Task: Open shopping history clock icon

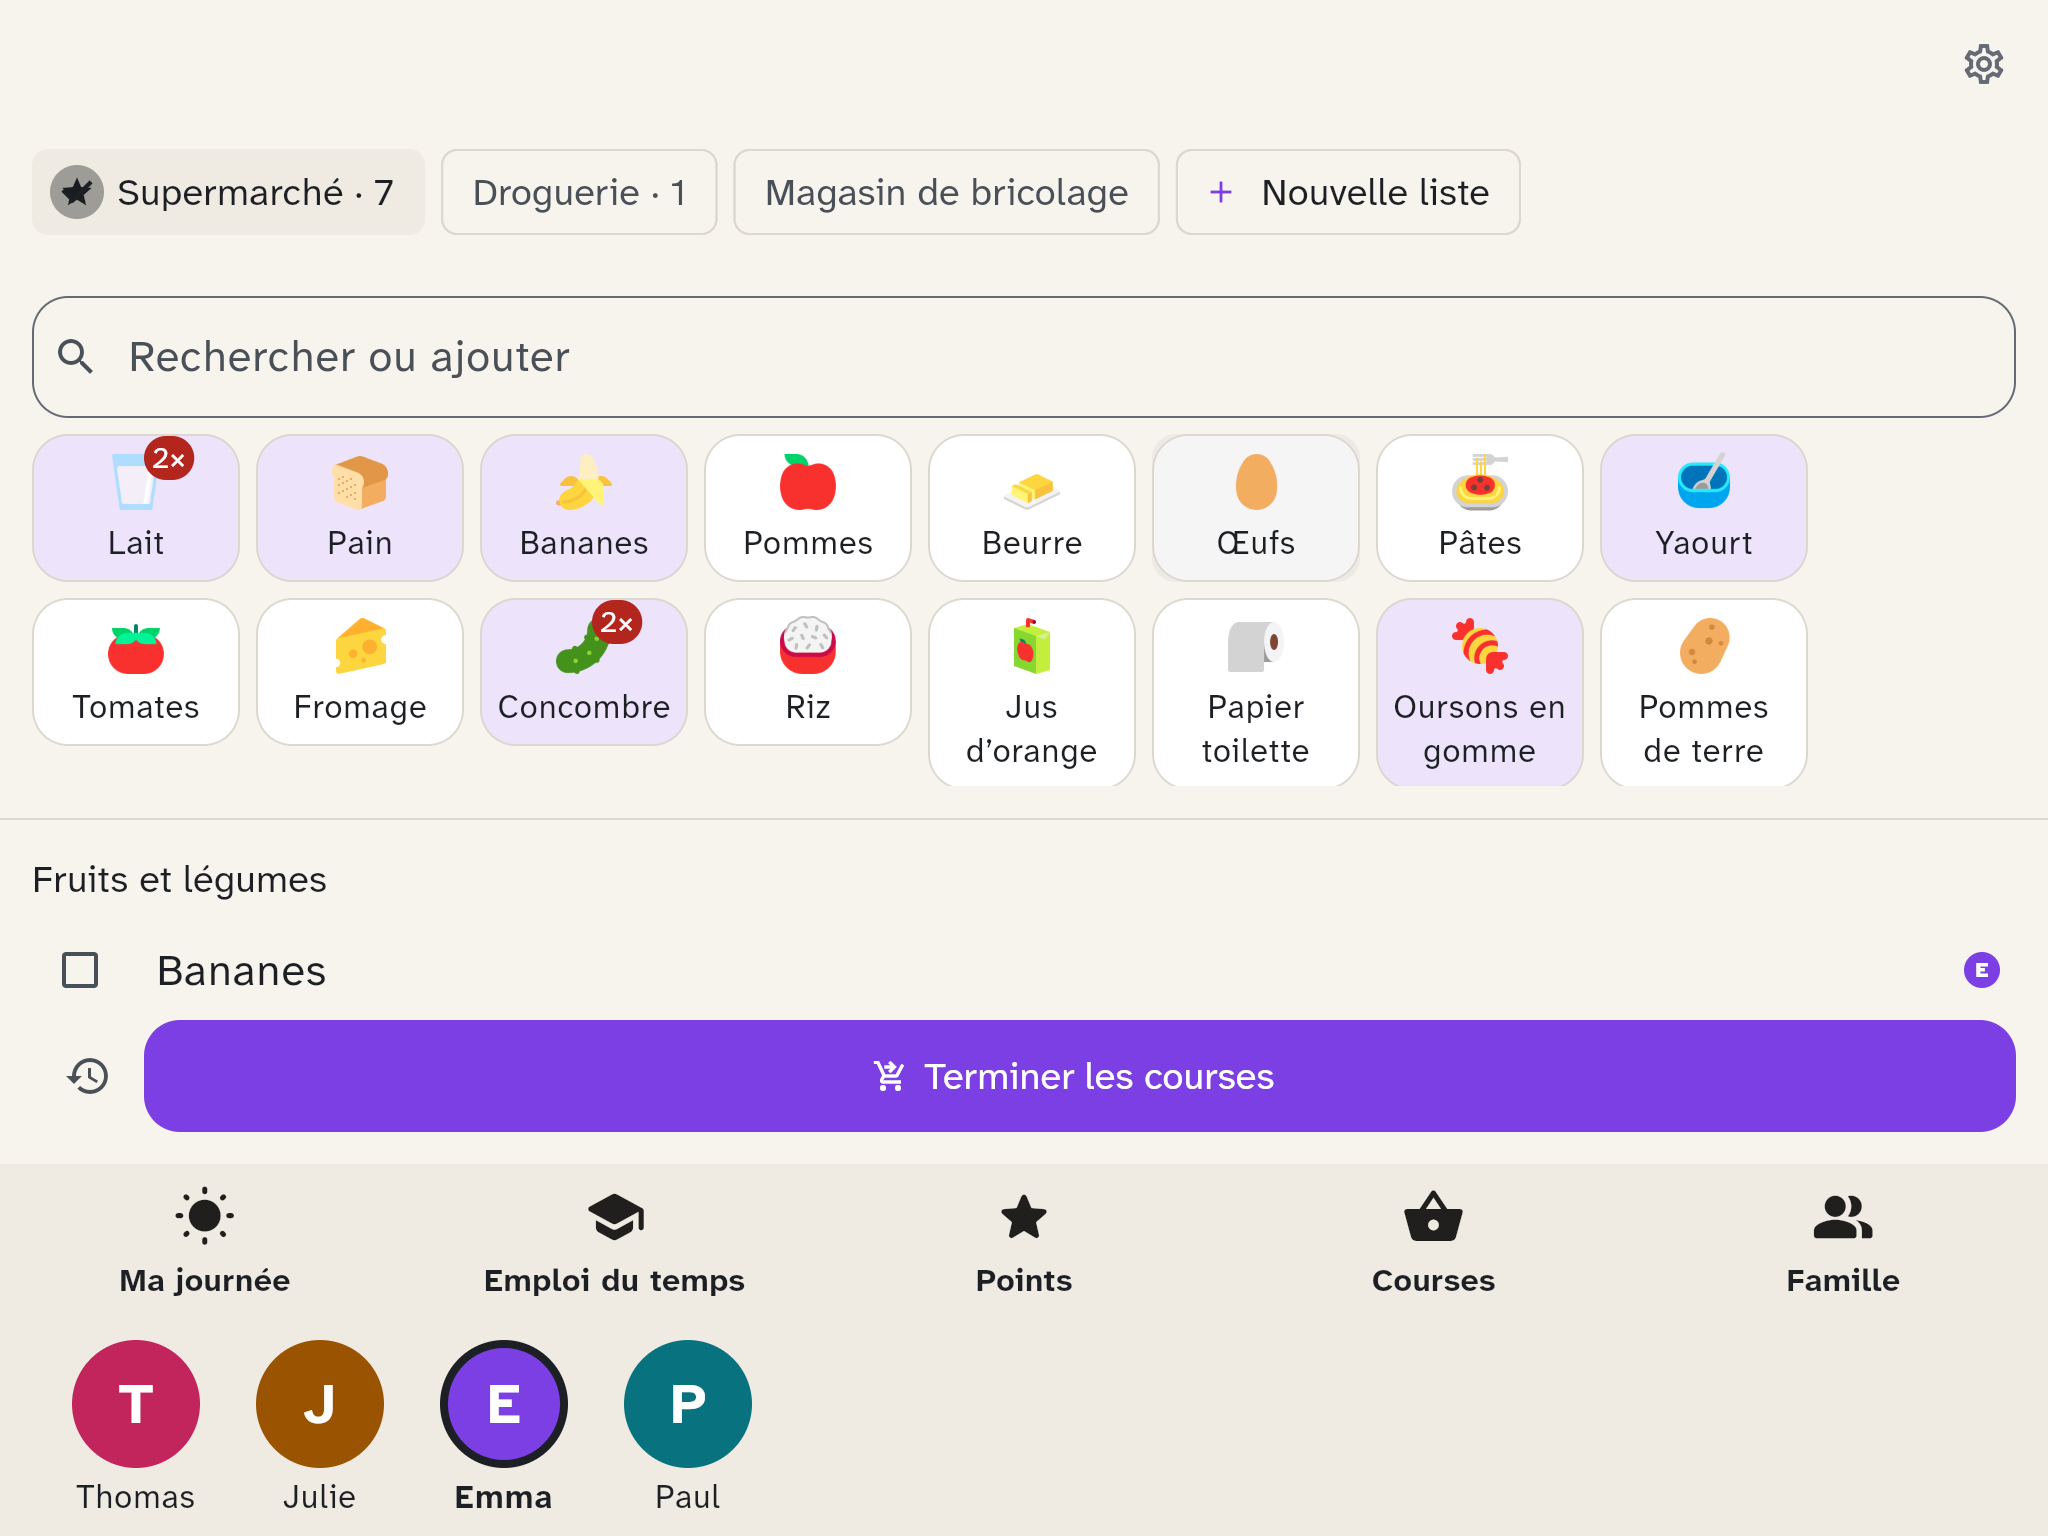Action: 88,1076
